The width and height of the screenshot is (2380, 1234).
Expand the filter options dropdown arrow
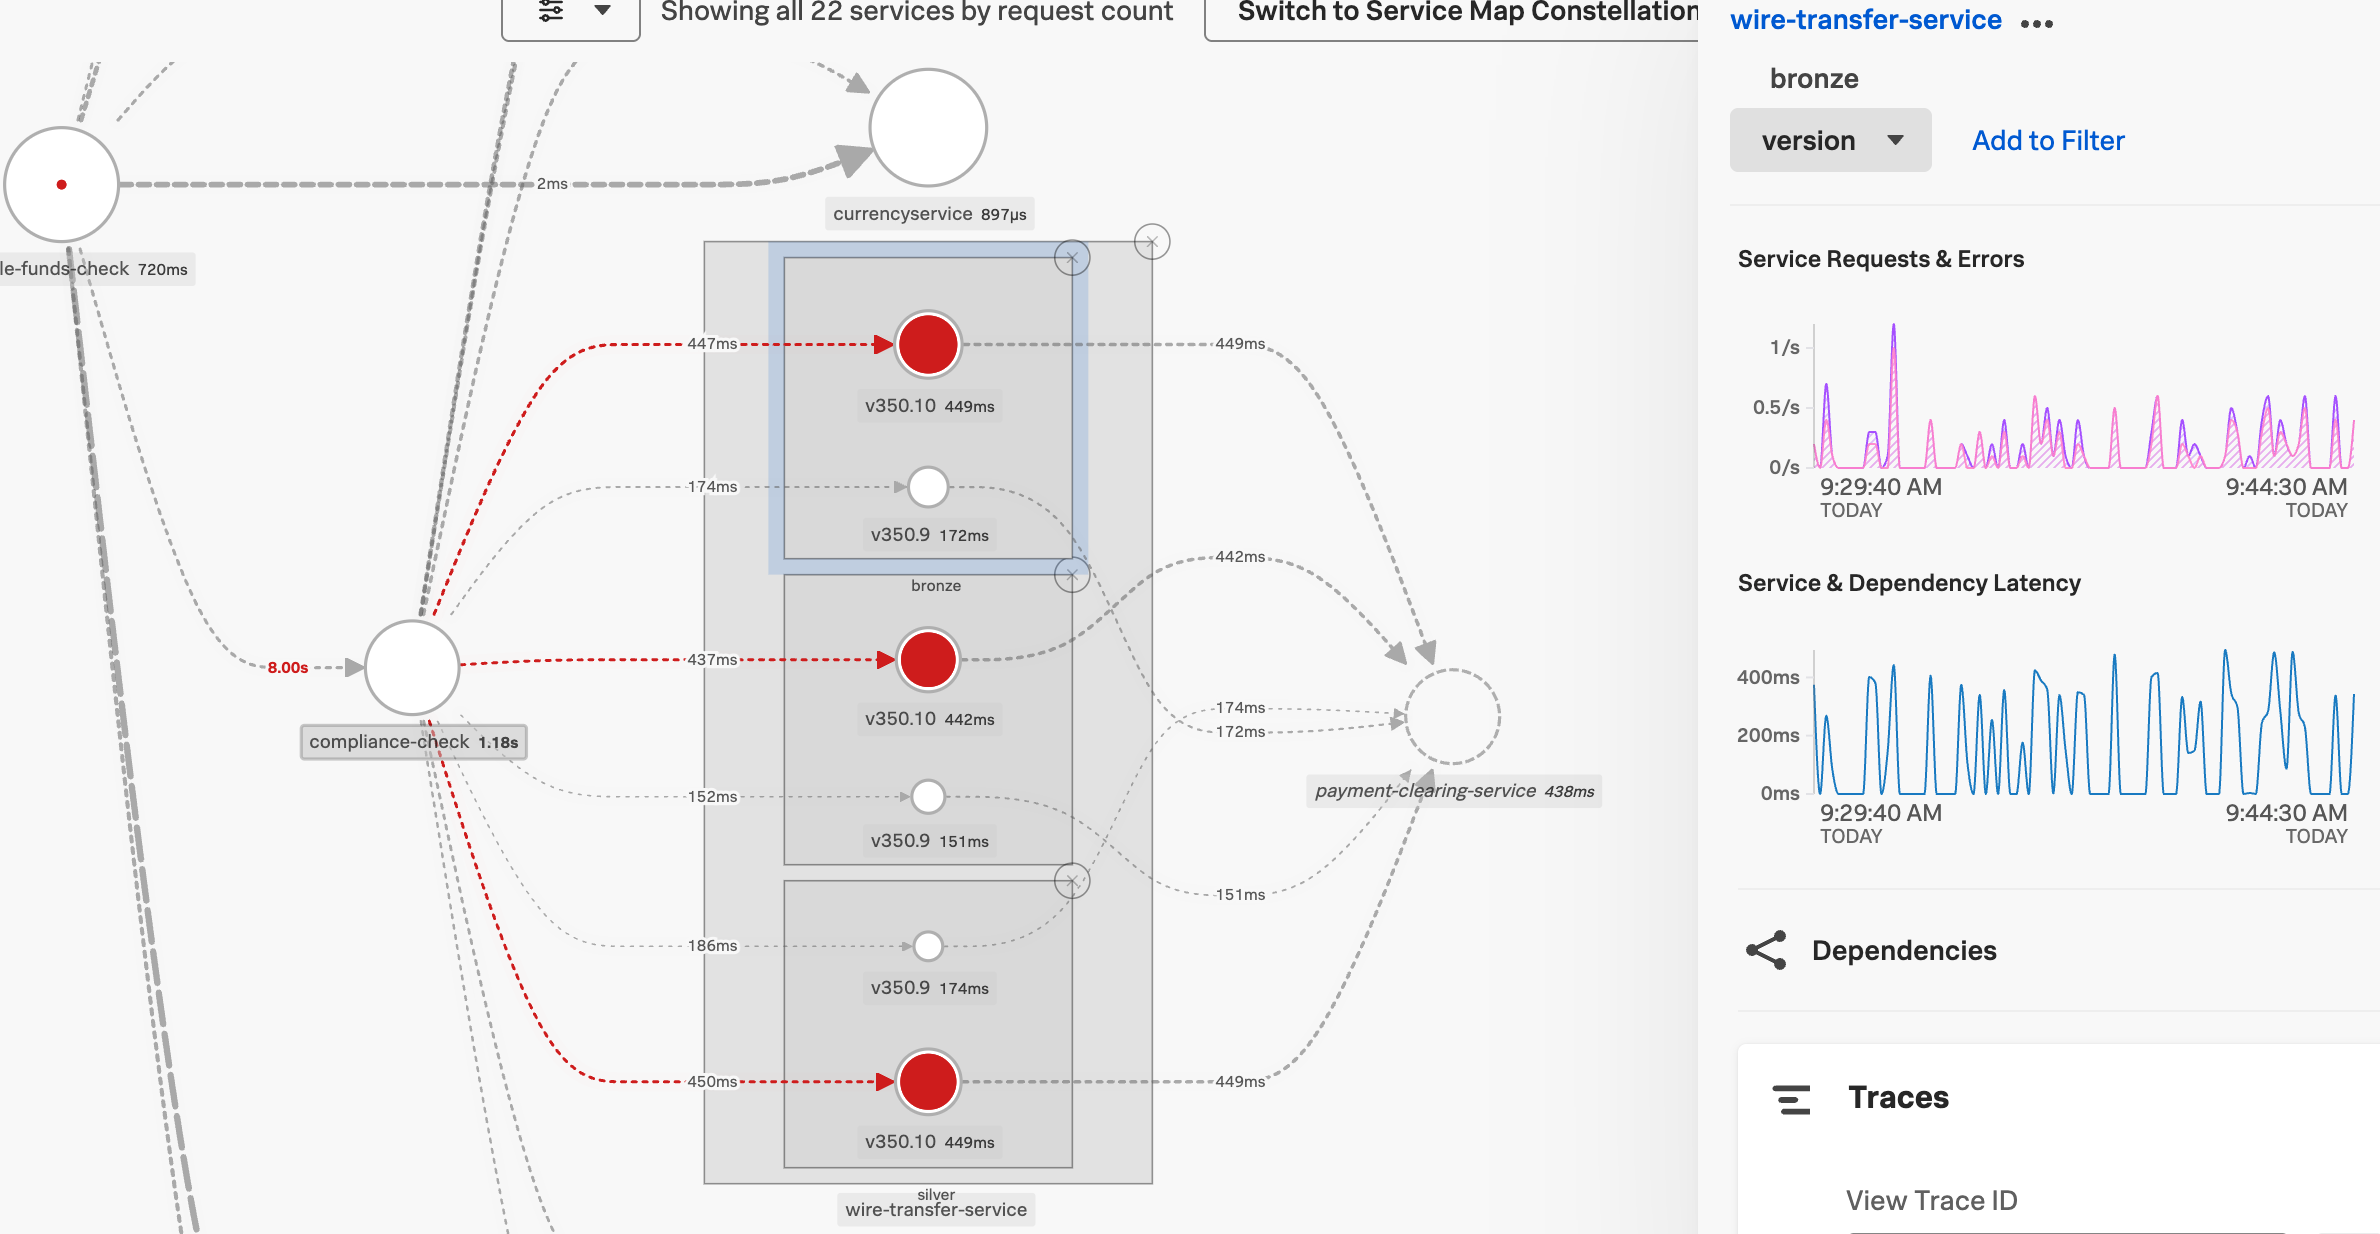pyautogui.click(x=602, y=11)
